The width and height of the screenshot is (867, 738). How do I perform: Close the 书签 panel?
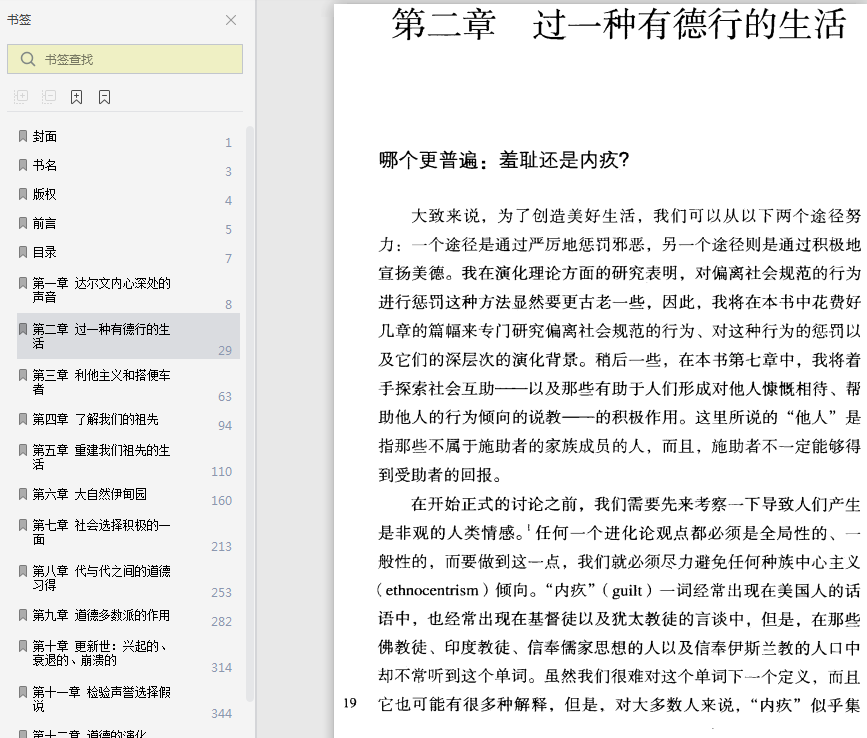[231, 20]
